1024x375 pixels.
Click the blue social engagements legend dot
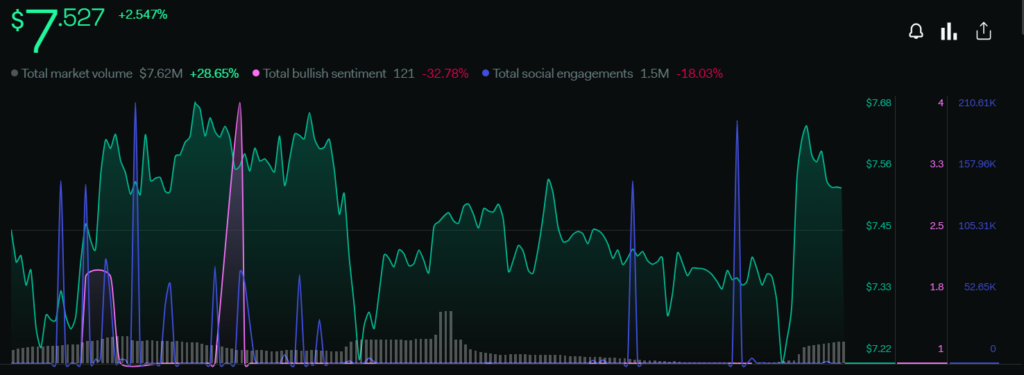[485, 74]
